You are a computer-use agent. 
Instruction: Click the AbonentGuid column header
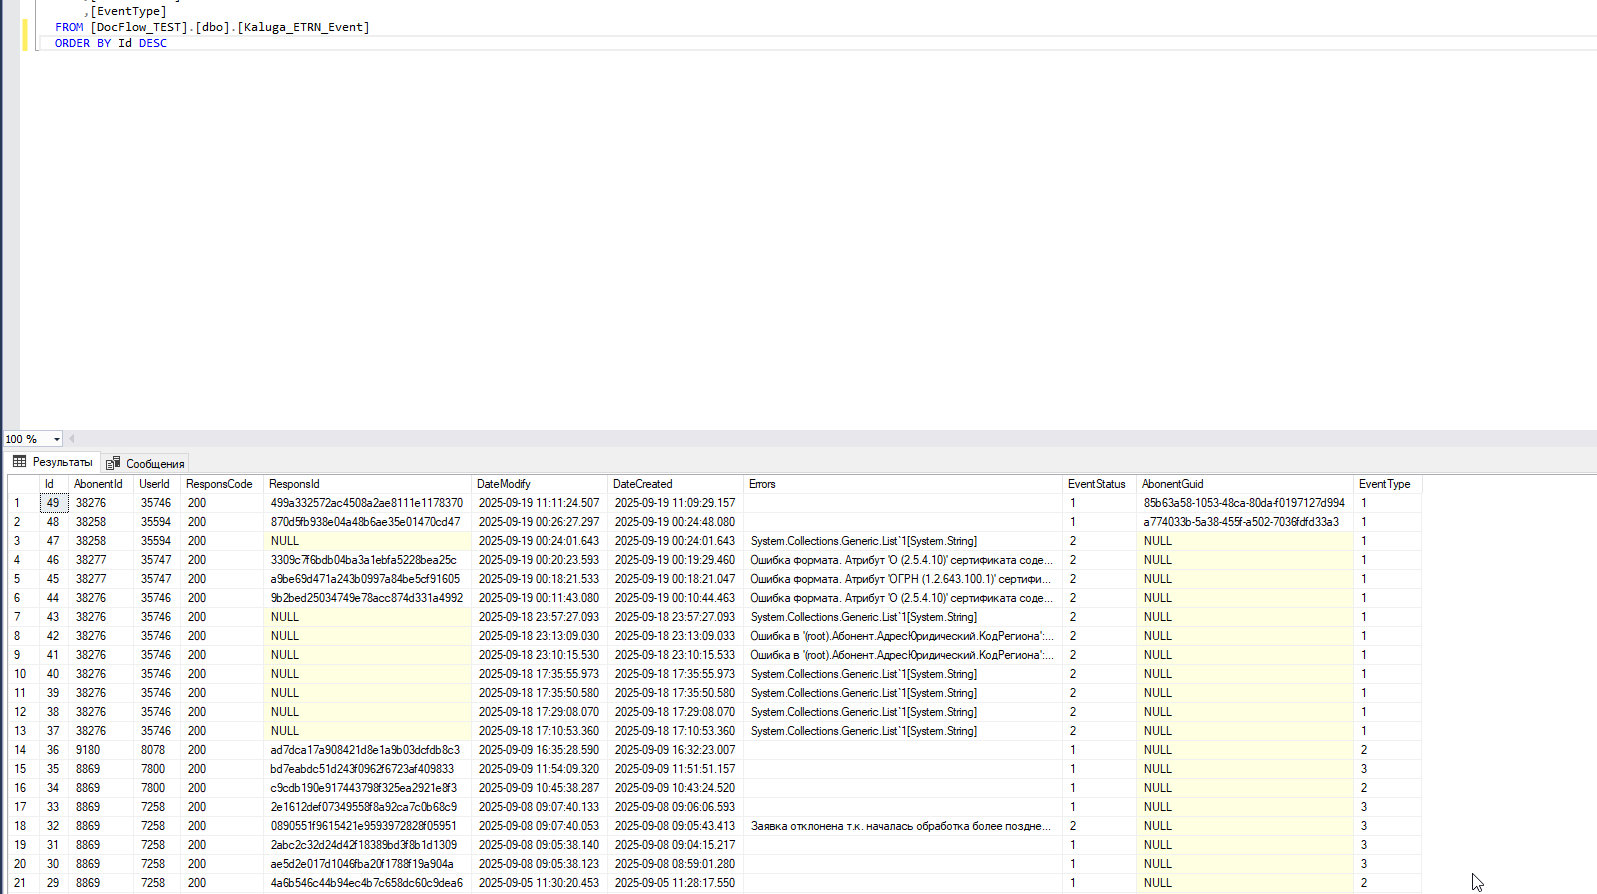(1245, 484)
